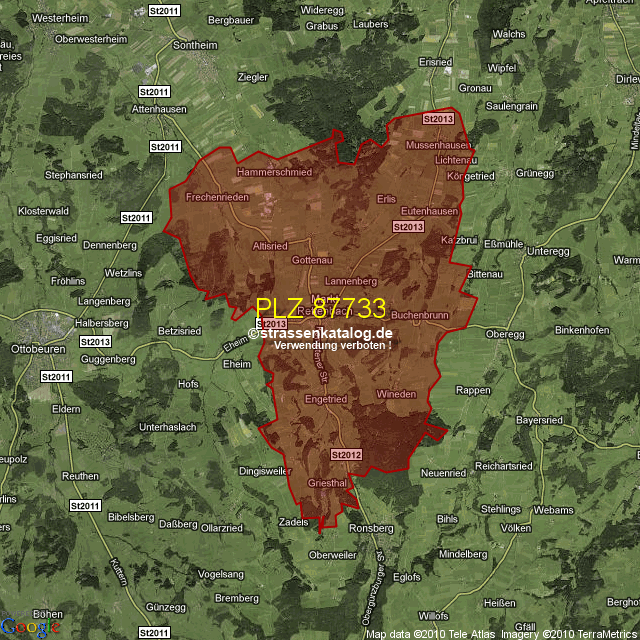Click the Hammerschmied place label

(x=274, y=172)
